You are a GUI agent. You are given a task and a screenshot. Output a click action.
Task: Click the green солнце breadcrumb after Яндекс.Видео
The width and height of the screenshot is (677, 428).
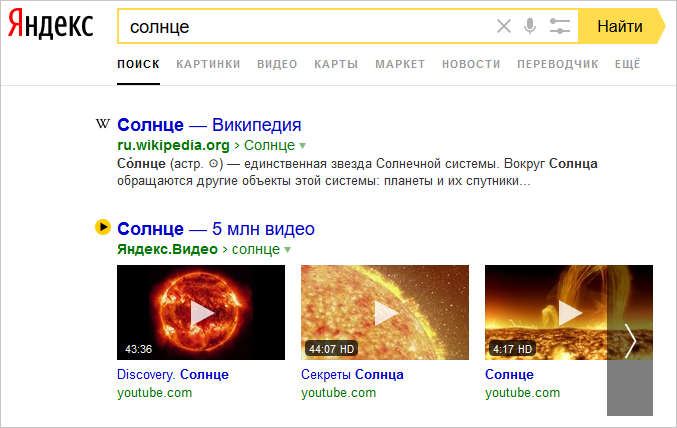256,249
